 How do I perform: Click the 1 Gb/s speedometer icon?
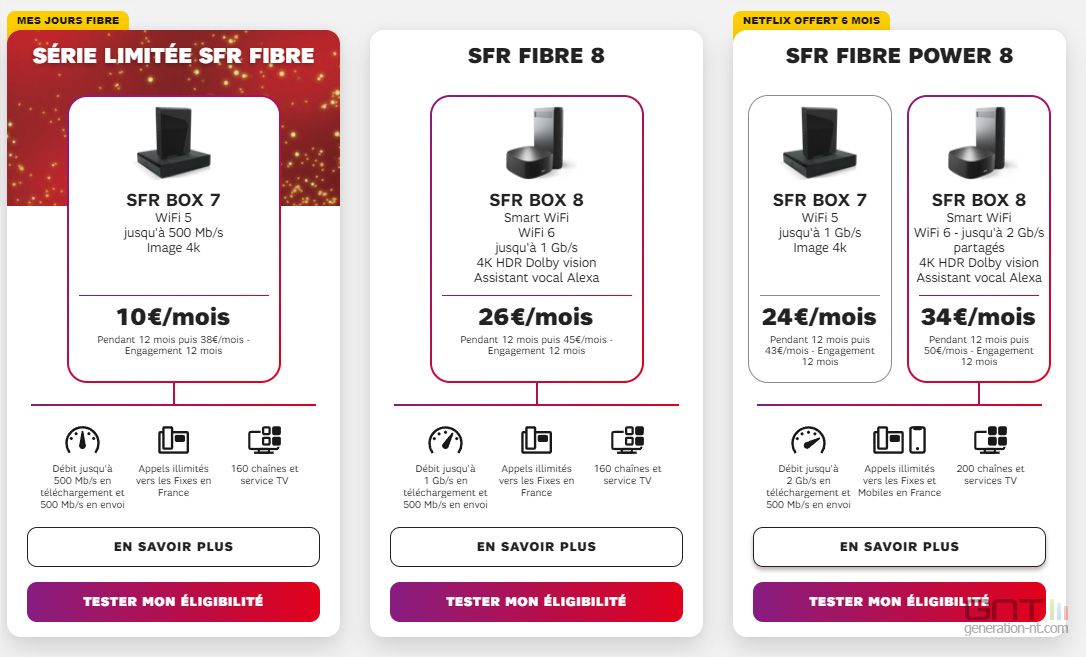[x=445, y=440]
